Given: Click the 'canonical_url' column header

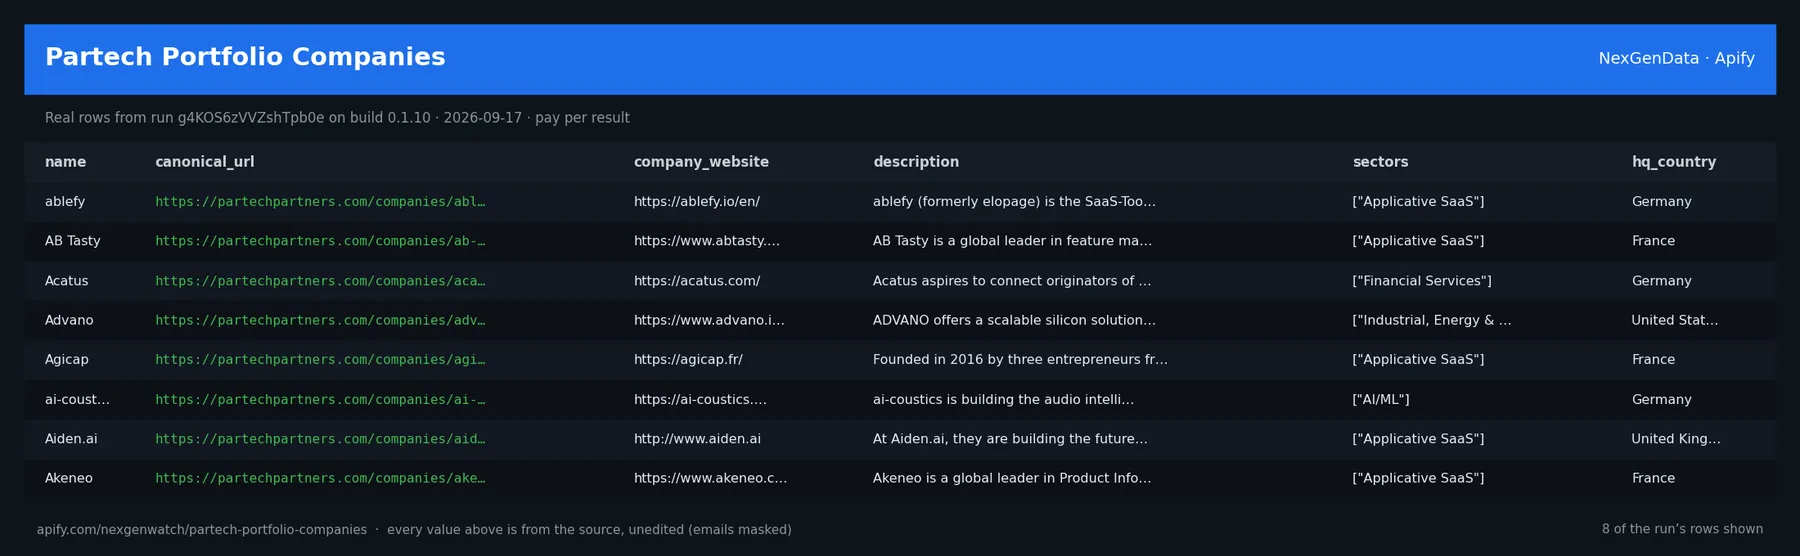Looking at the screenshot, I should point(204,162).
